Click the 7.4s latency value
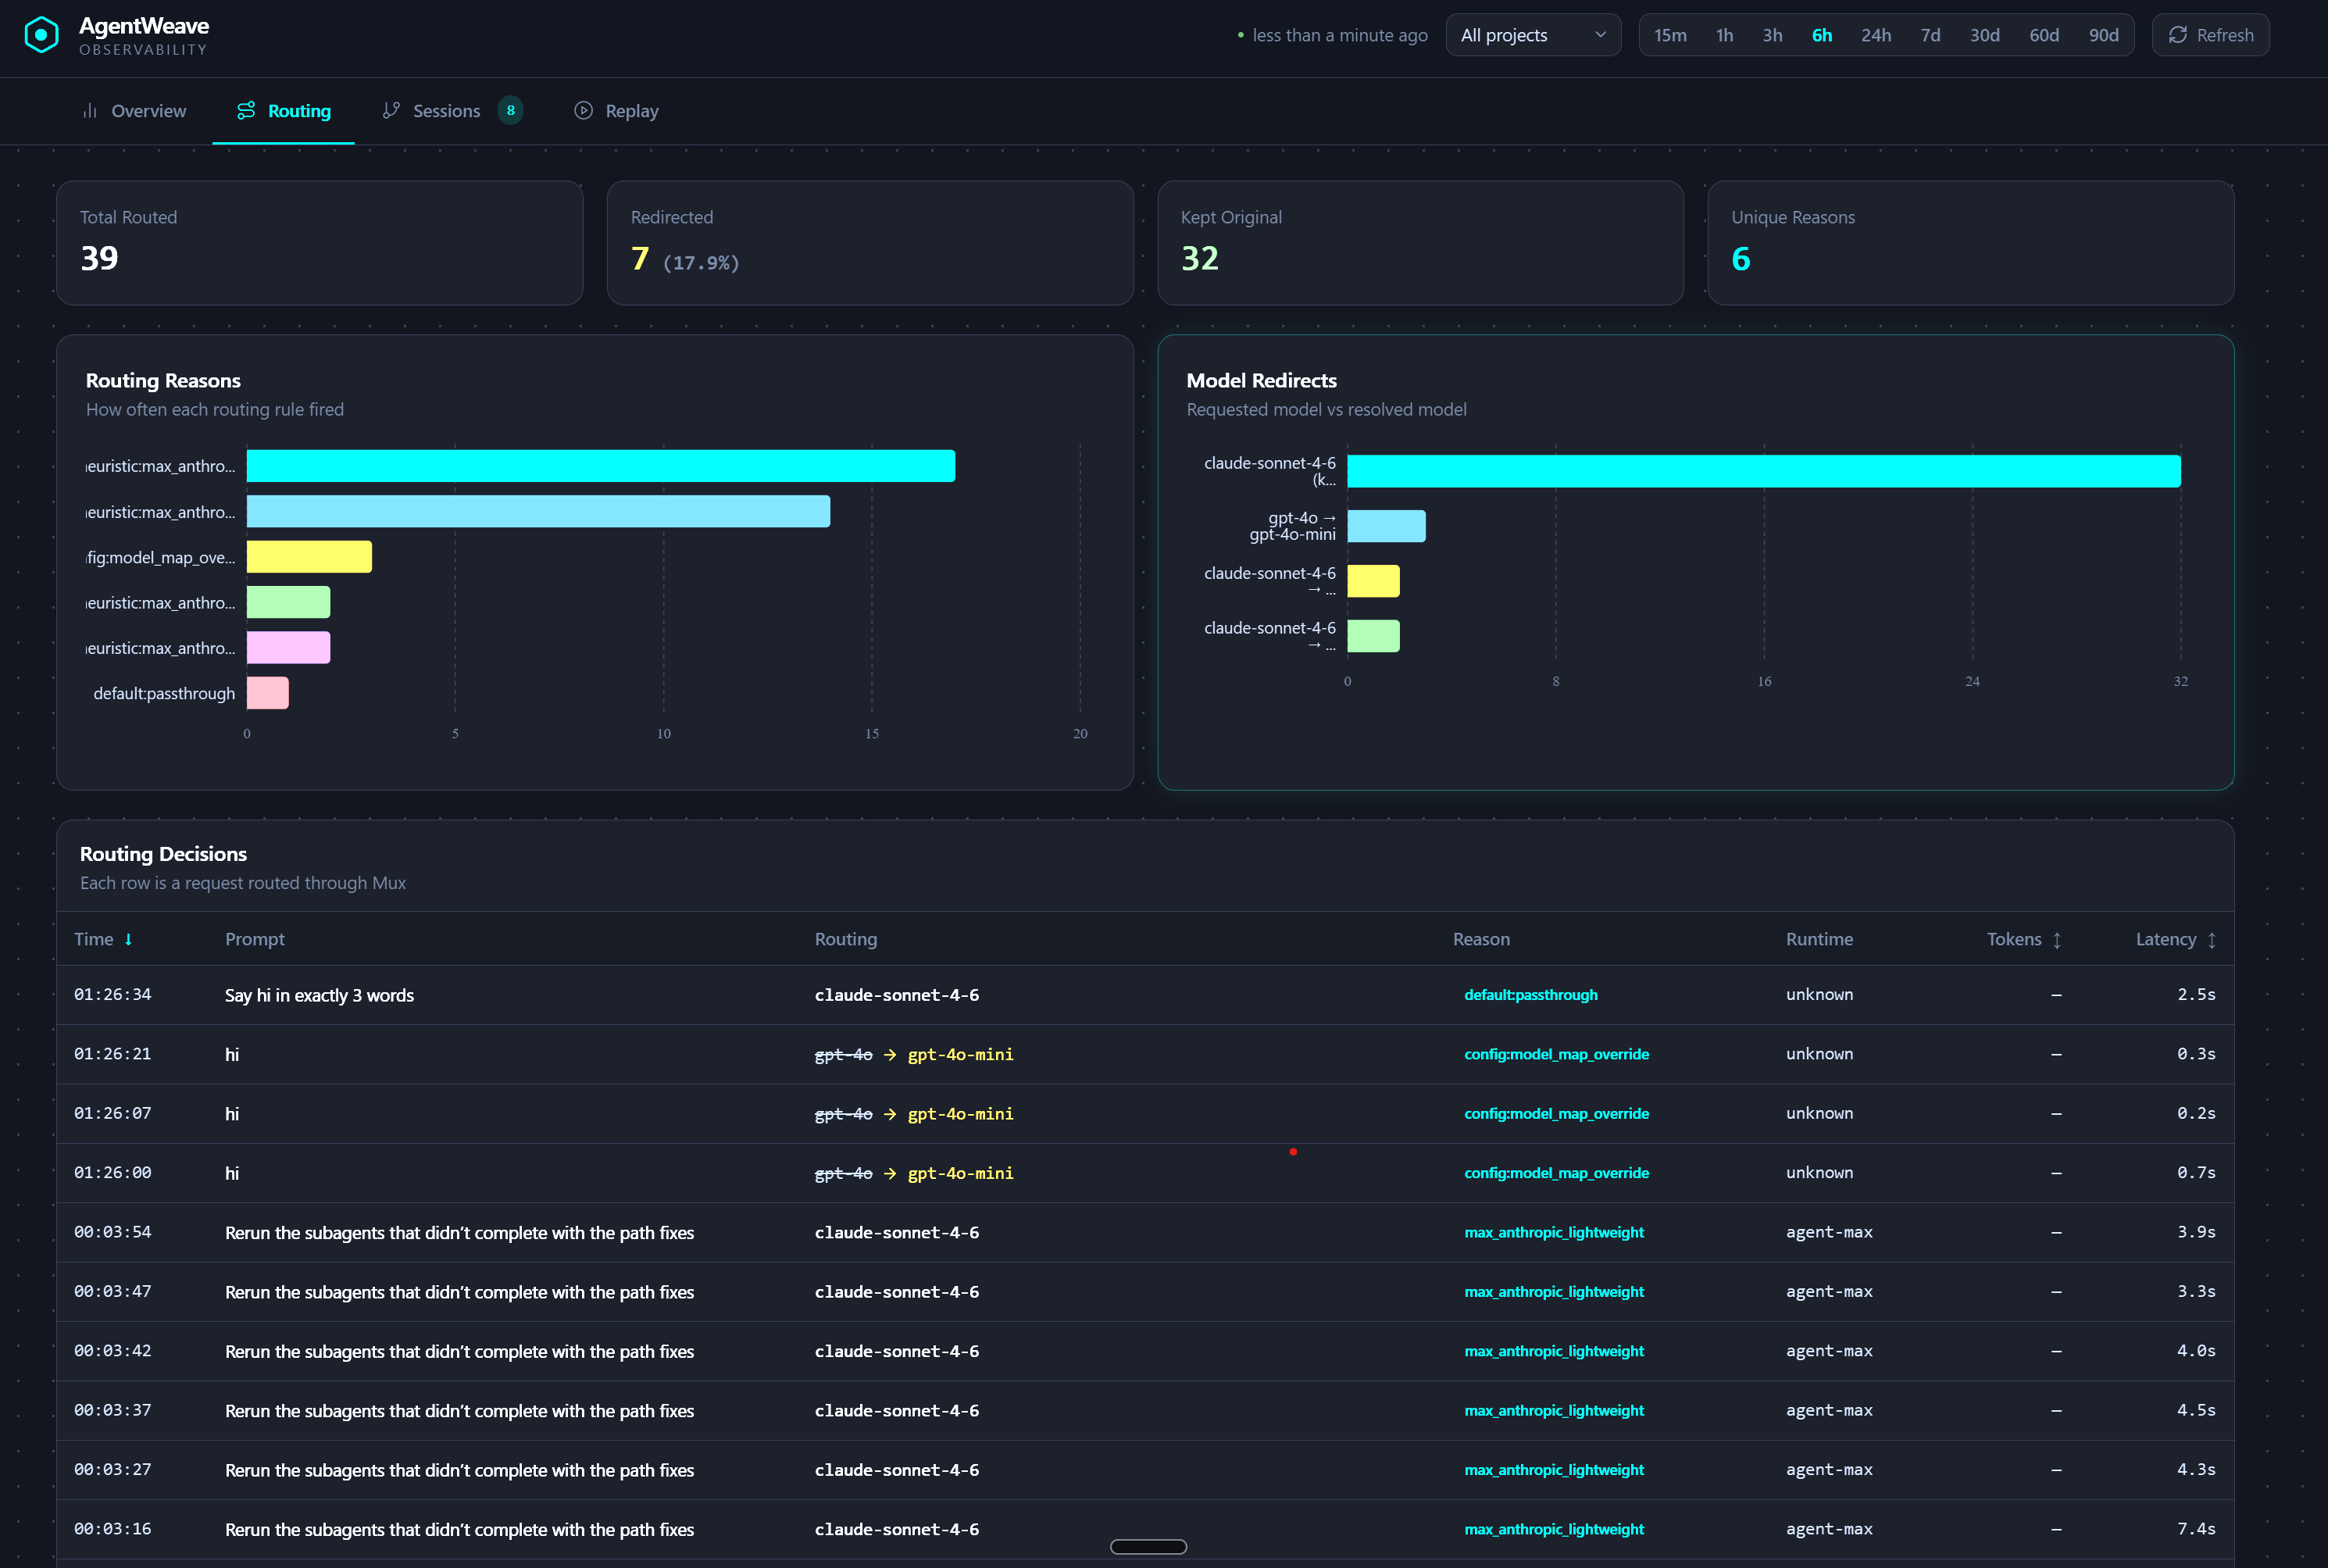This screenshot has height=1568, width=2328. (2196, 1529)
